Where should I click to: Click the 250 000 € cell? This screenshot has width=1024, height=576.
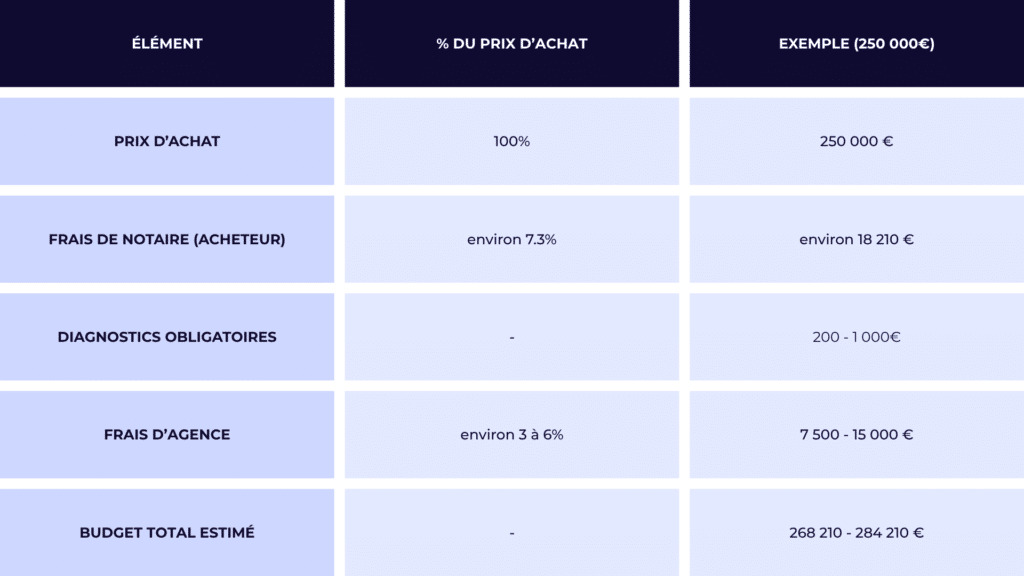(857, 141)
